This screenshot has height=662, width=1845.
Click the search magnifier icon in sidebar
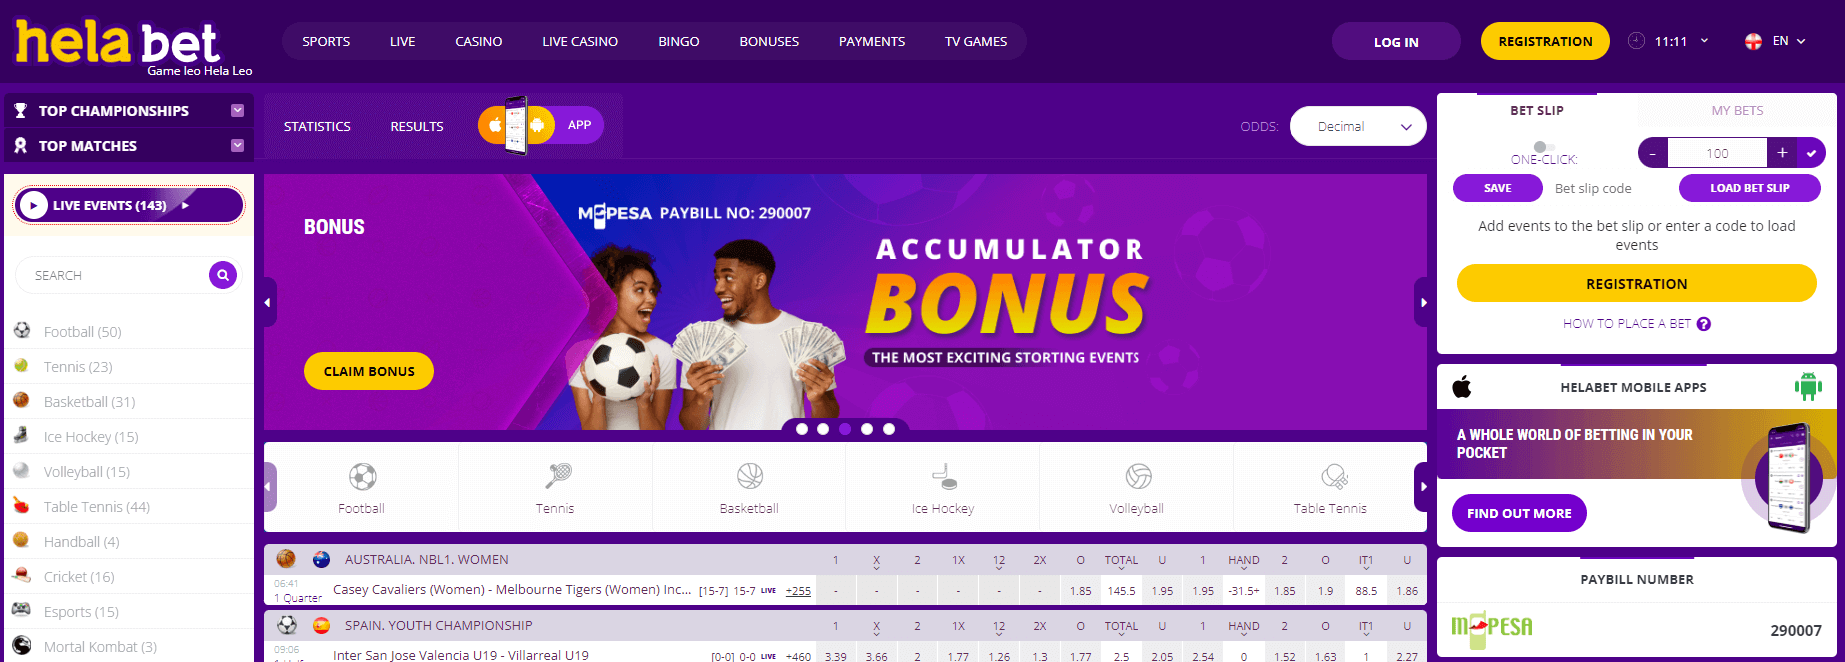coord(223,275)
